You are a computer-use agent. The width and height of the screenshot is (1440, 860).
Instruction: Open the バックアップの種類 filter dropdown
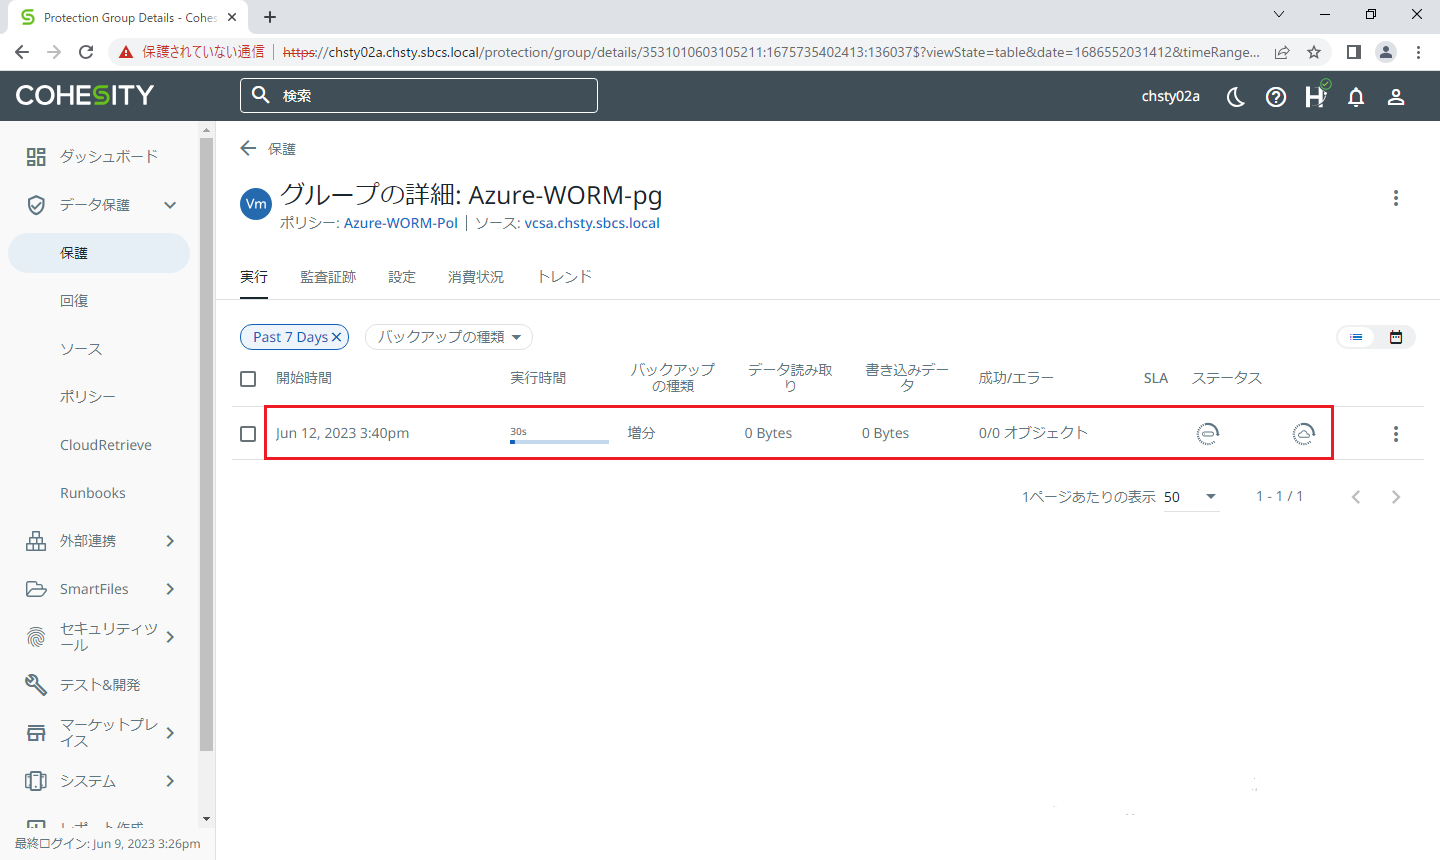[x=449, y=337]
